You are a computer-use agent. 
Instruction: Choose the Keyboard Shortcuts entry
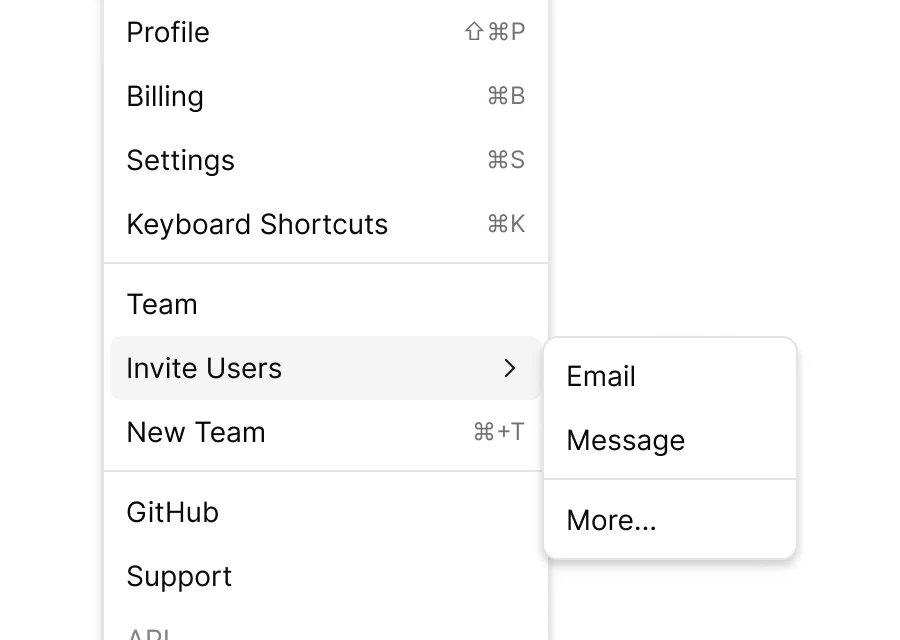257,224
